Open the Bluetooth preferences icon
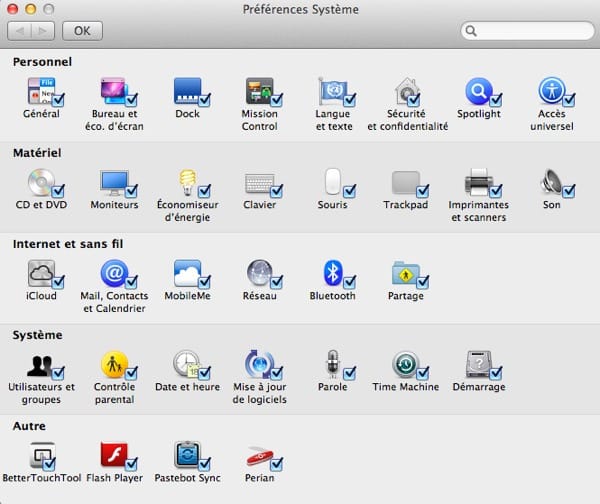Viewport: 600px width, 504px height. tap(333, 273)
